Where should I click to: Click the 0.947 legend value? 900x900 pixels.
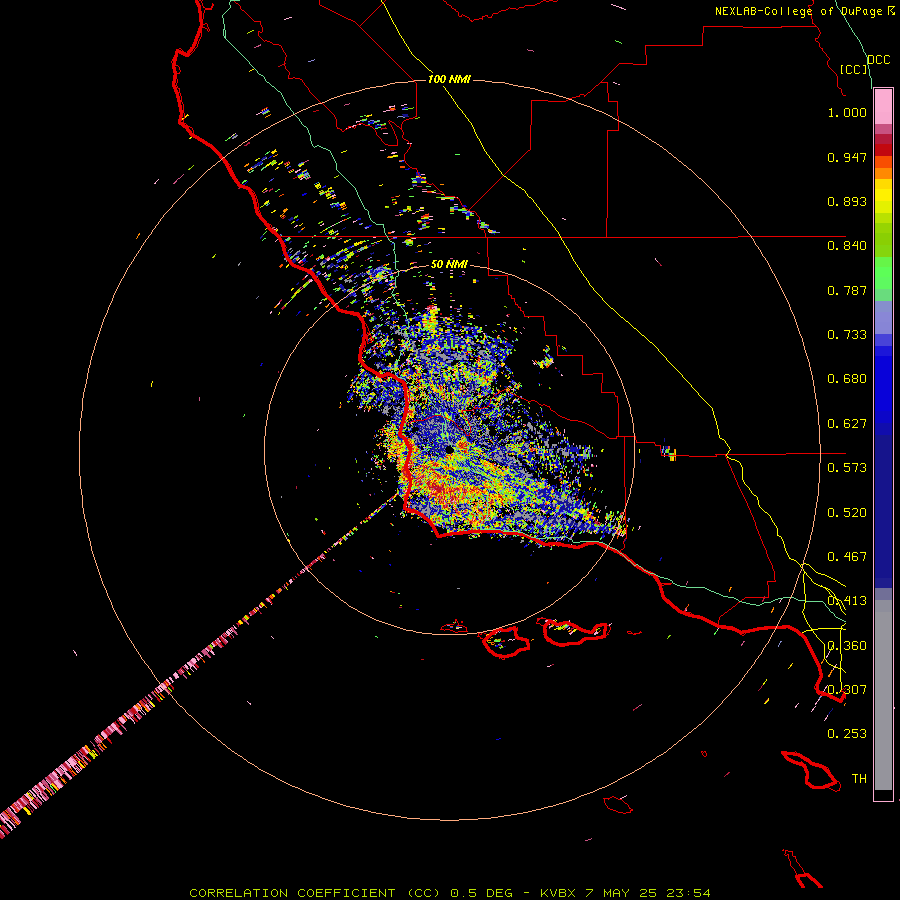[847, 157]
